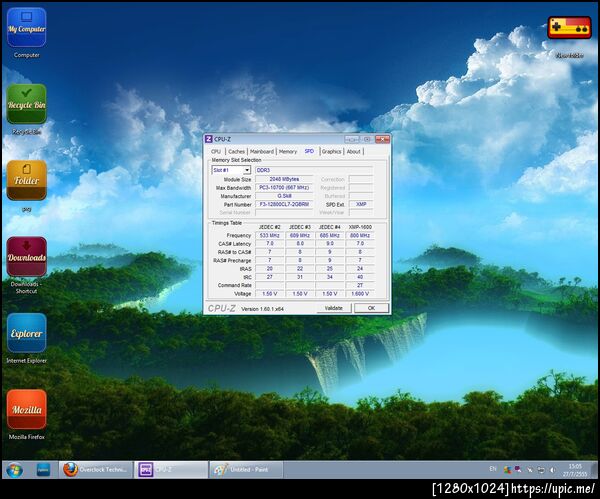Screen dimensions: 600x499
Task: Click the PC3-10700 (667 MHz) bandwidth value
Action: click(x=284, y=188)
